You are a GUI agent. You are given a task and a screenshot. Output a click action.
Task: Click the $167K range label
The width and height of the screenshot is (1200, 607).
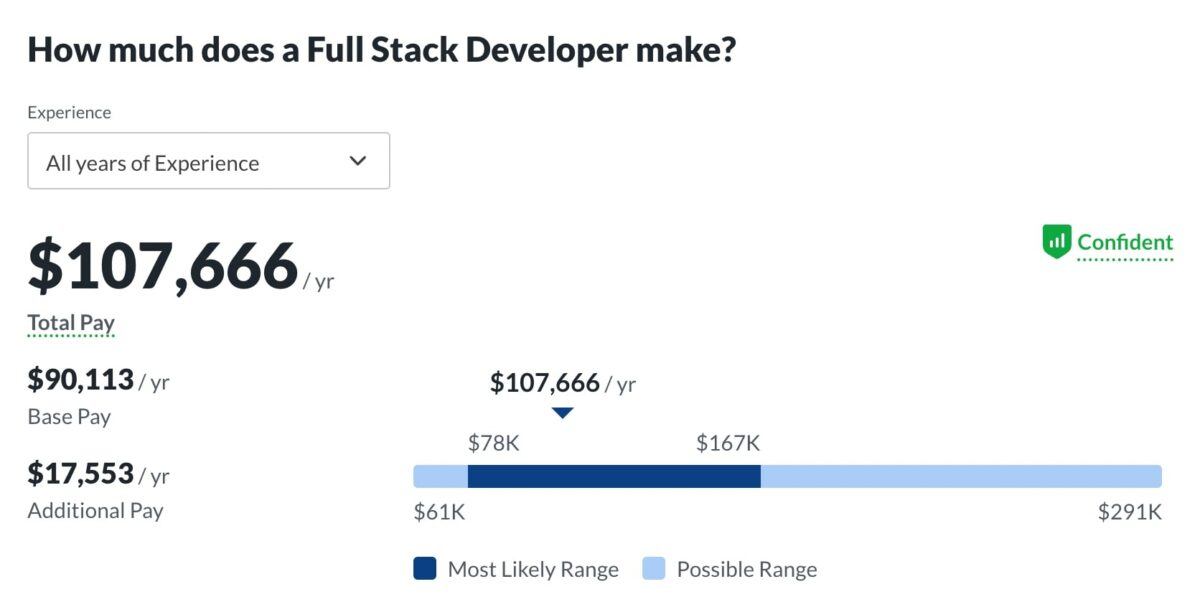(728, 443)
